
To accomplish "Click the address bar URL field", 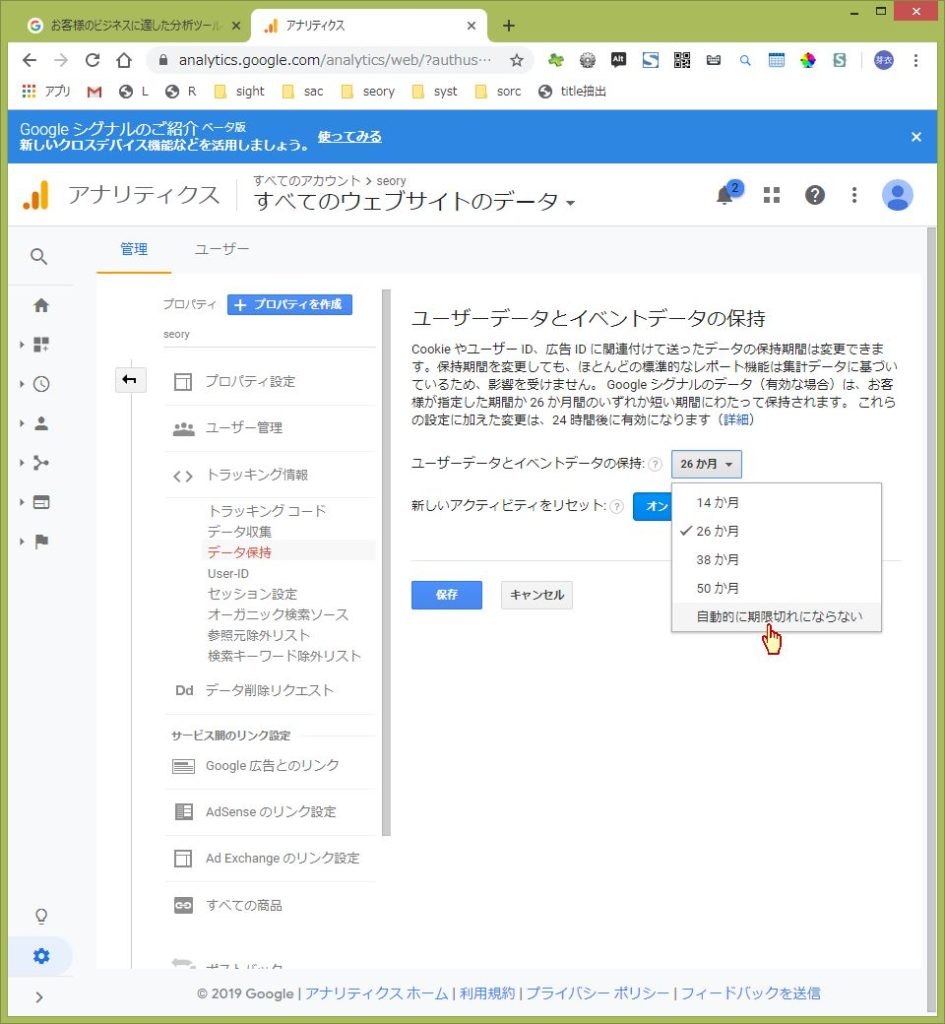I will coord(334,60).
